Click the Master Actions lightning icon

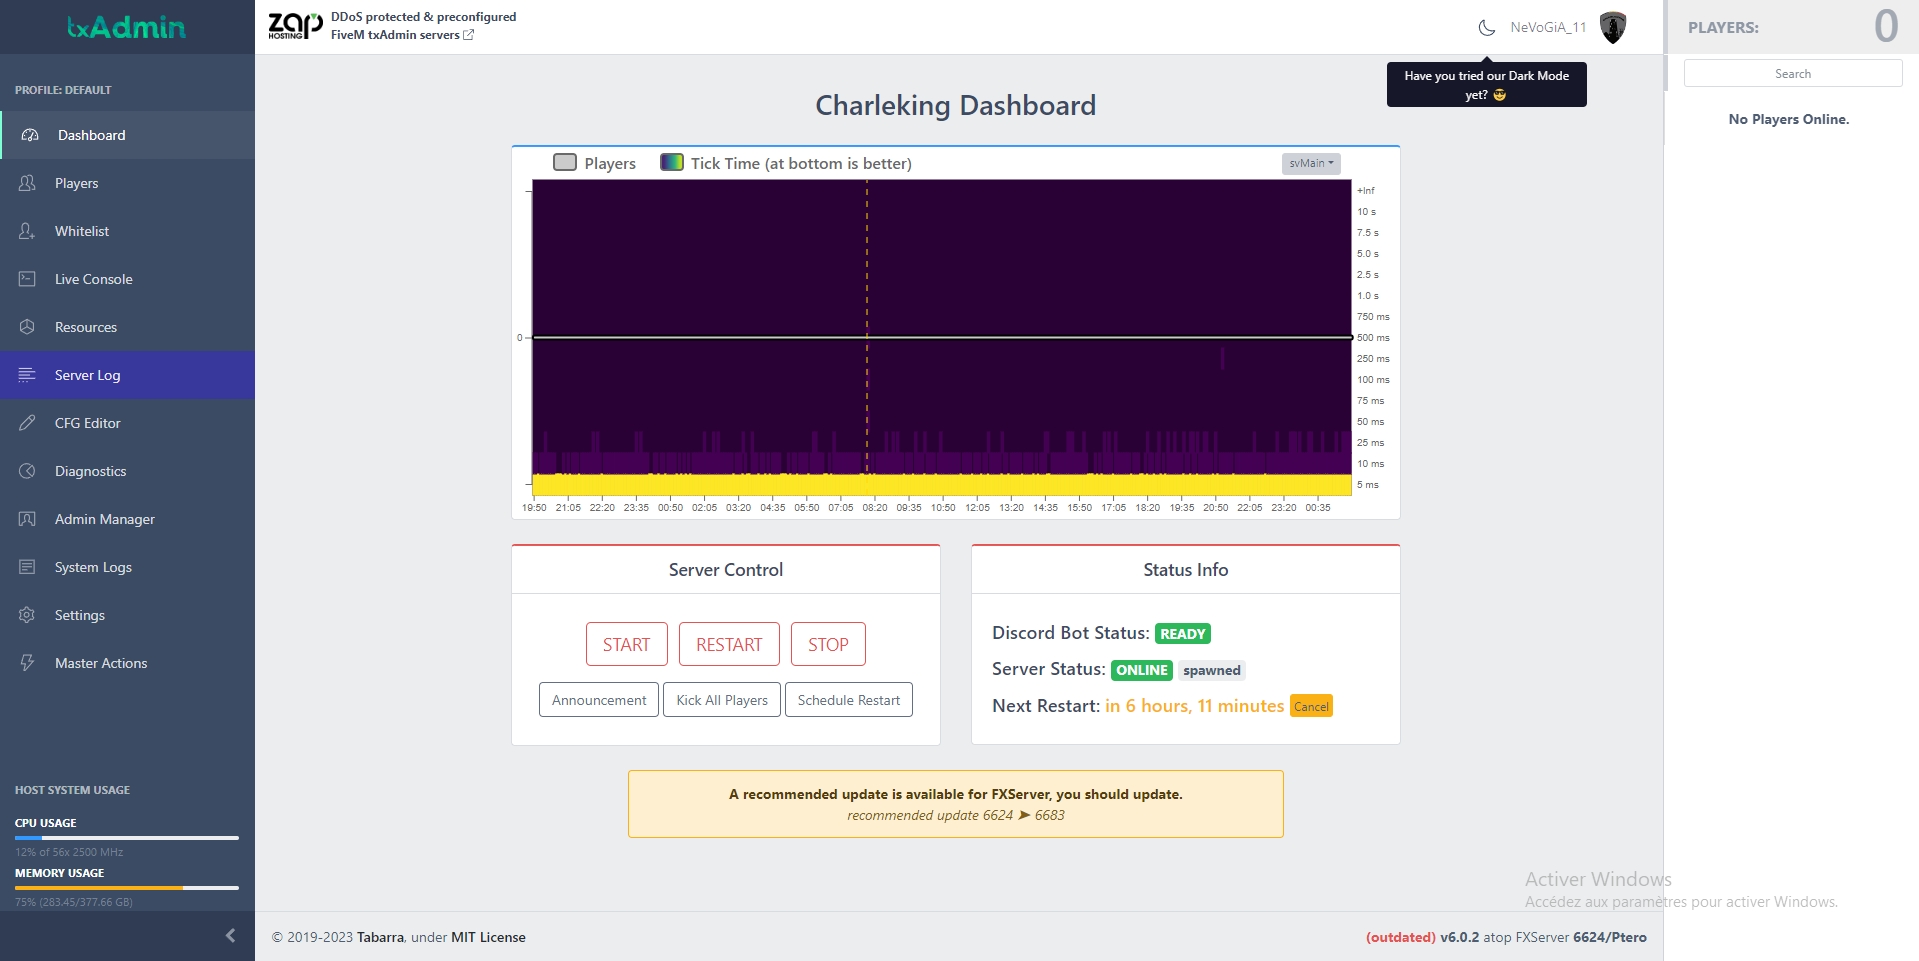click(27, 663)
